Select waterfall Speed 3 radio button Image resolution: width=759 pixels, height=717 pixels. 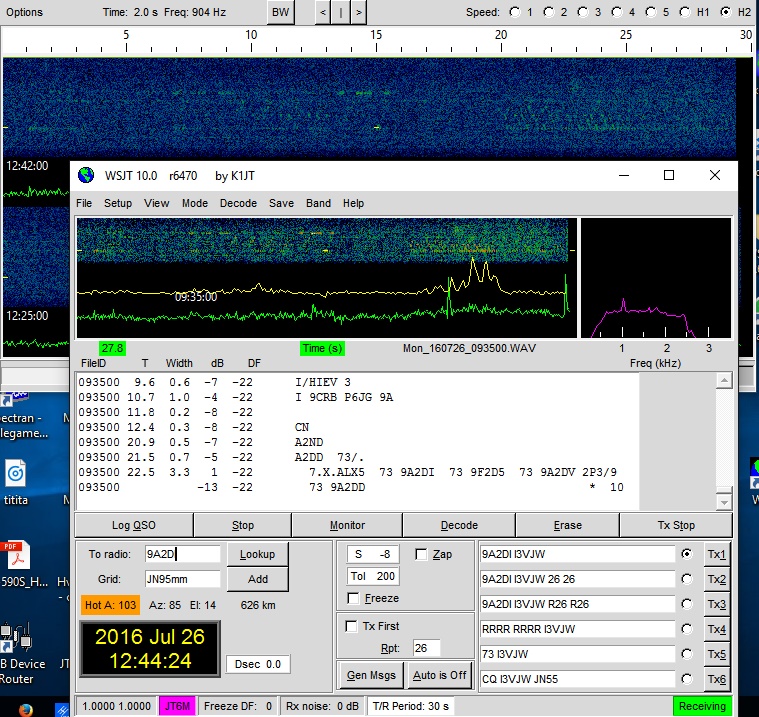point(583,12)
